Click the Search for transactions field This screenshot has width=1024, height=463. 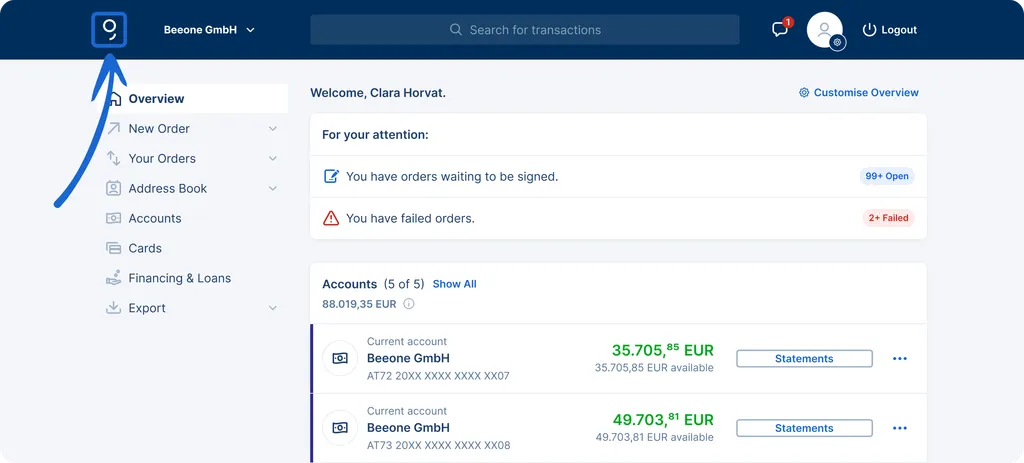pos(524,30)
